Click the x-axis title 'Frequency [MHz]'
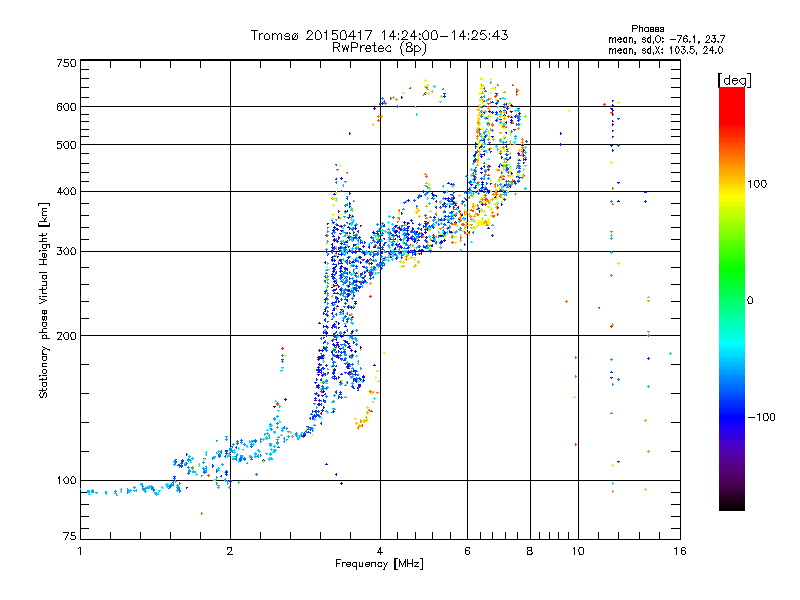This screenshot has height=600, width=800. coord(379,564)
